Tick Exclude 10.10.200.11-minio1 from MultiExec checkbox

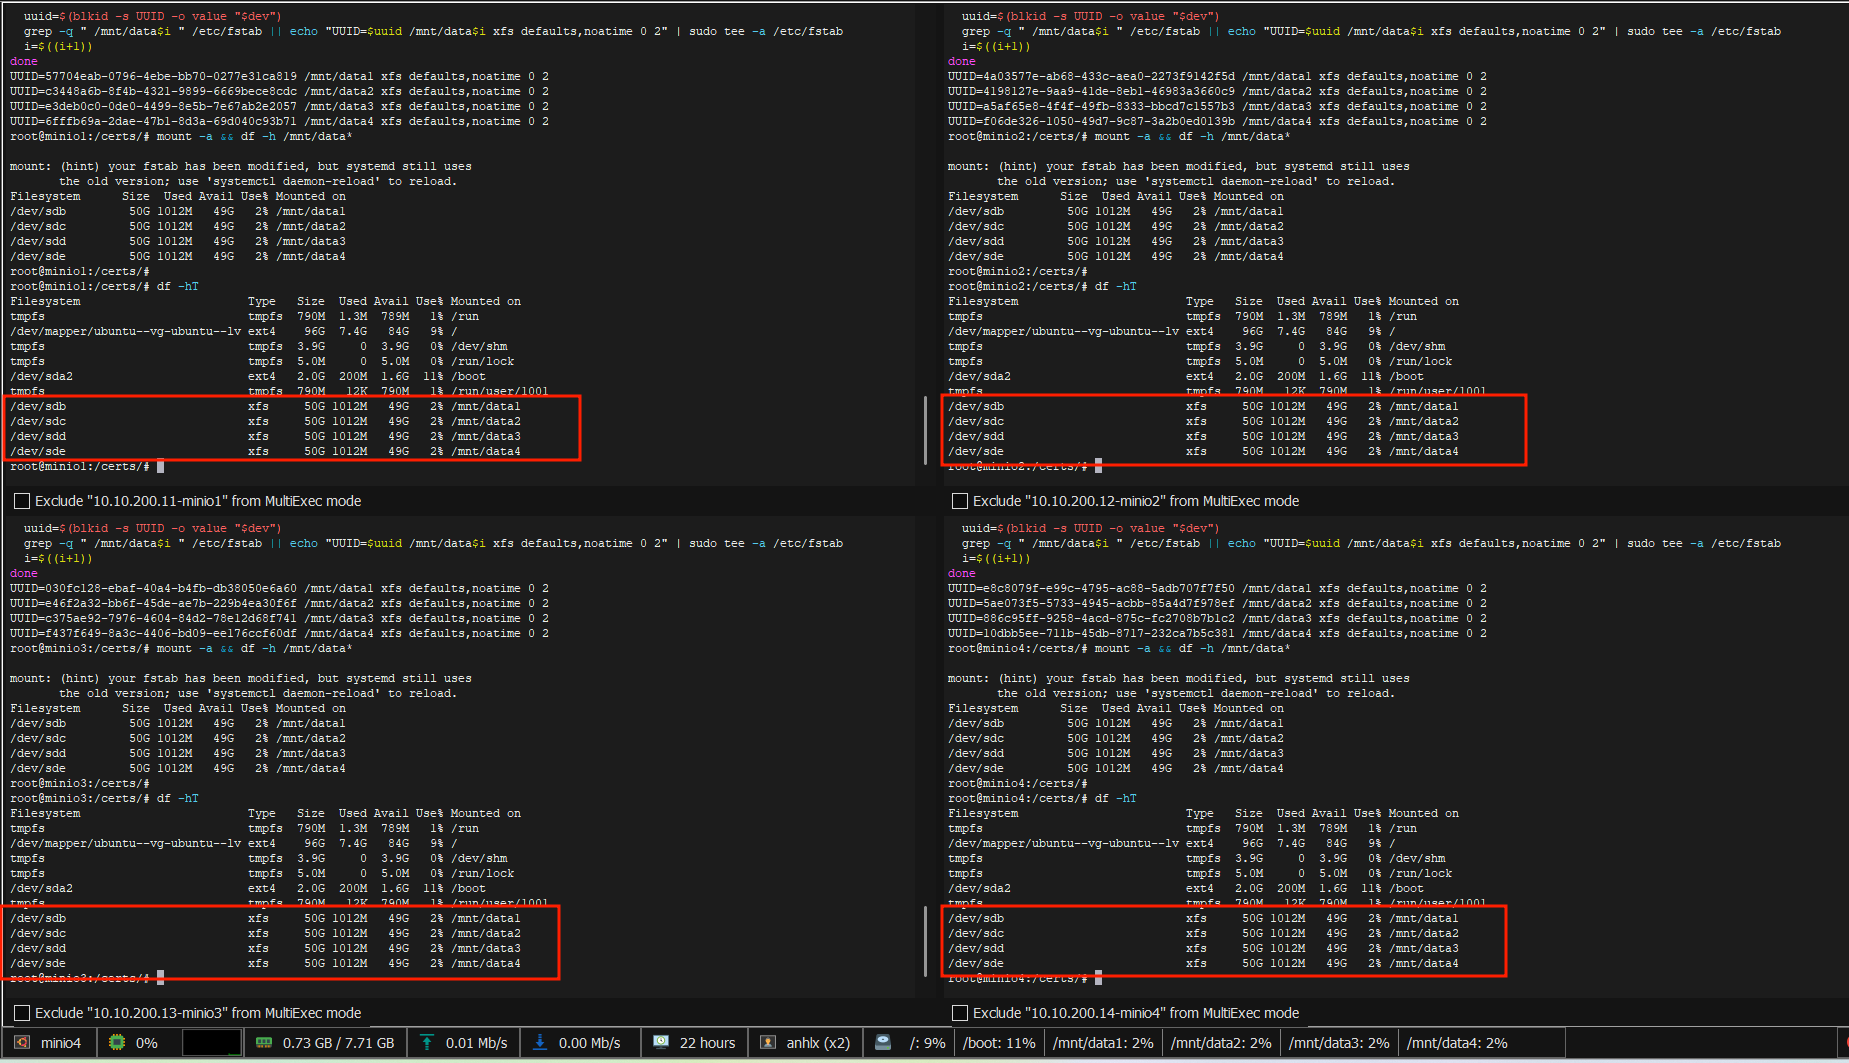coord(22,501)
